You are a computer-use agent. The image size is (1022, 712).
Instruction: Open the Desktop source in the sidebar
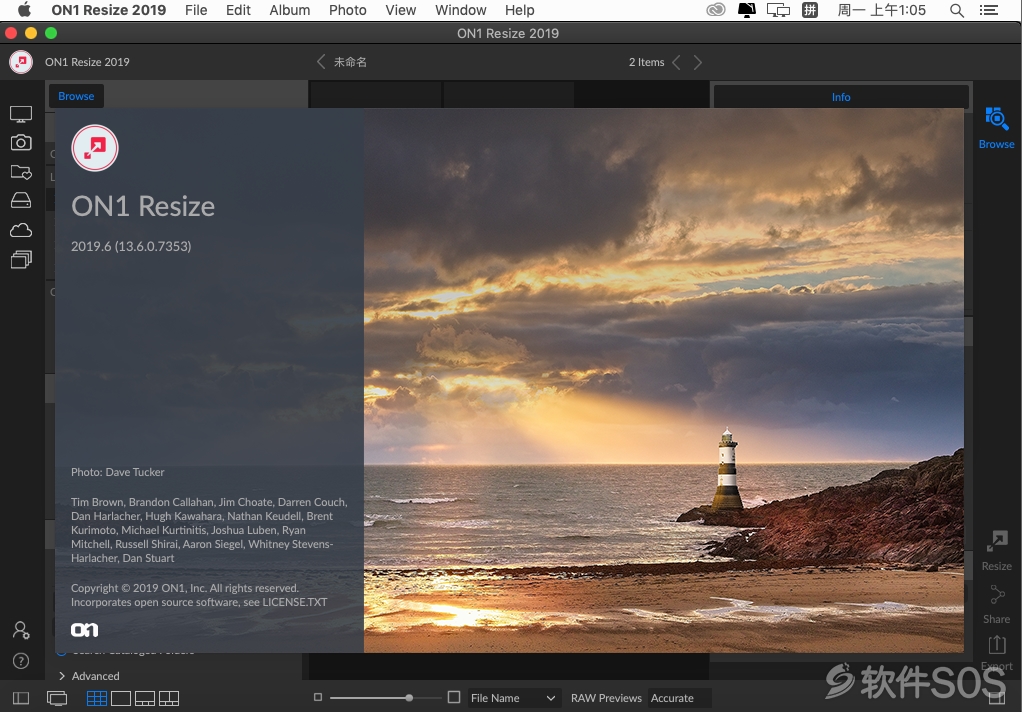tap(21, 114)
